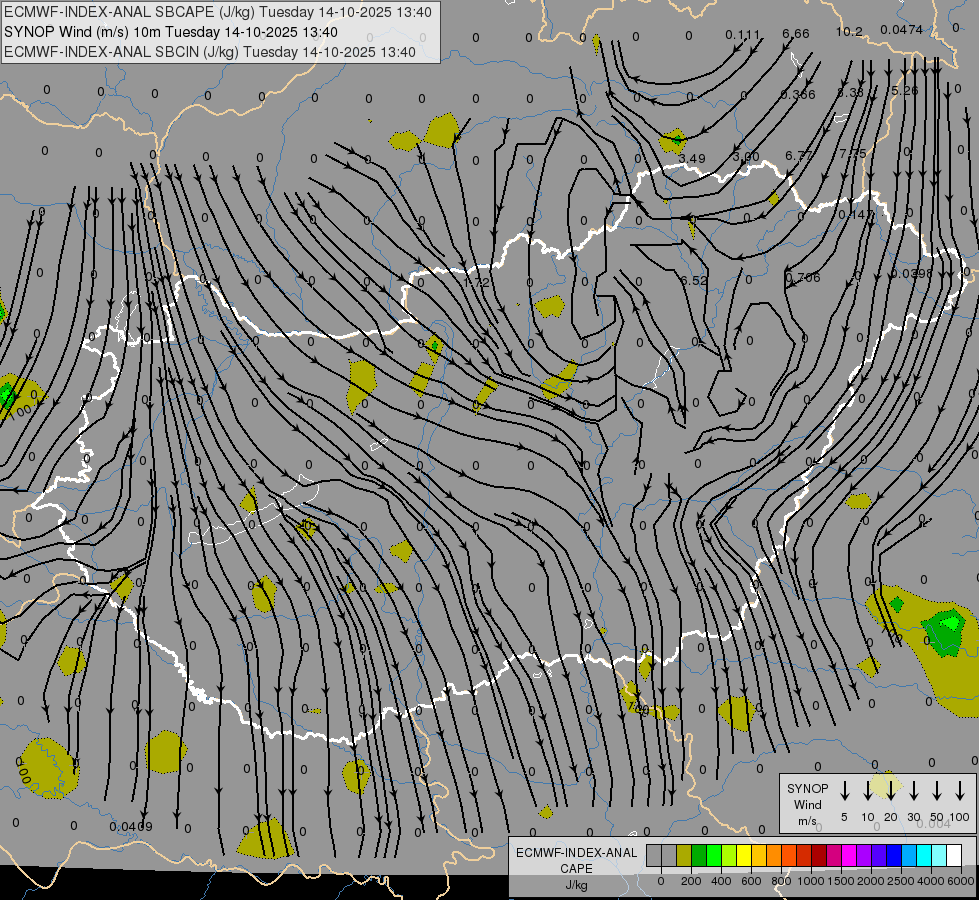Click the 5.26 value on the map

(x=904, y=91)
